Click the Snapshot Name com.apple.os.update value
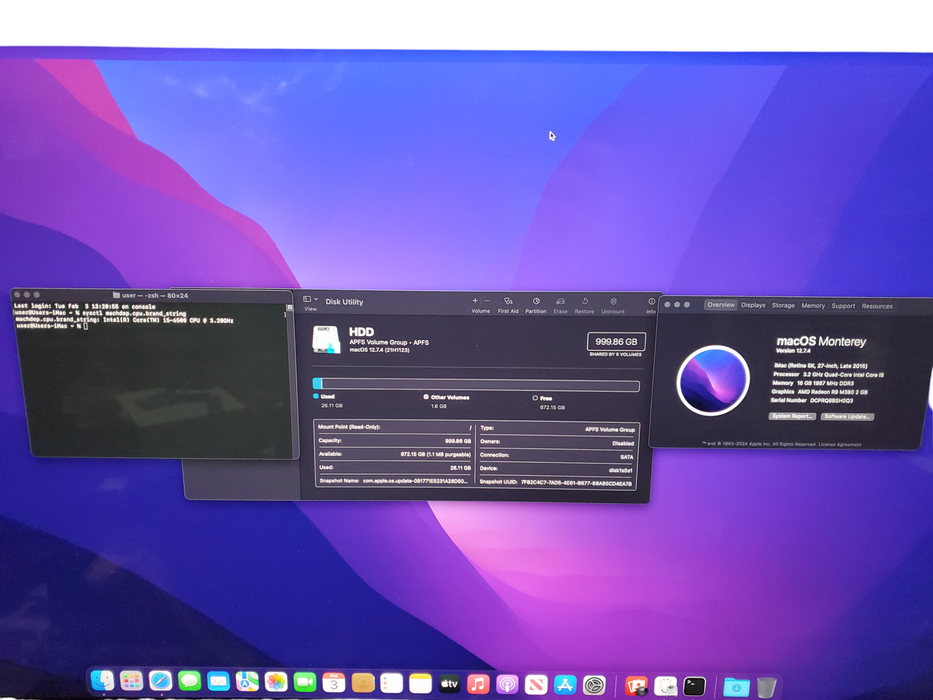 pos(415,481)
